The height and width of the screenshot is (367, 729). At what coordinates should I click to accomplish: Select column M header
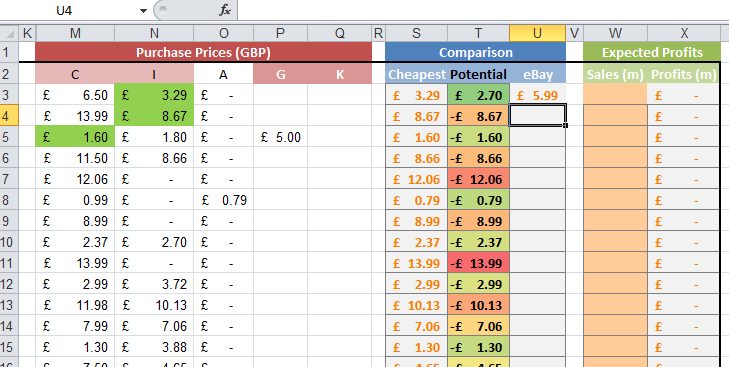tap(75, 33)
